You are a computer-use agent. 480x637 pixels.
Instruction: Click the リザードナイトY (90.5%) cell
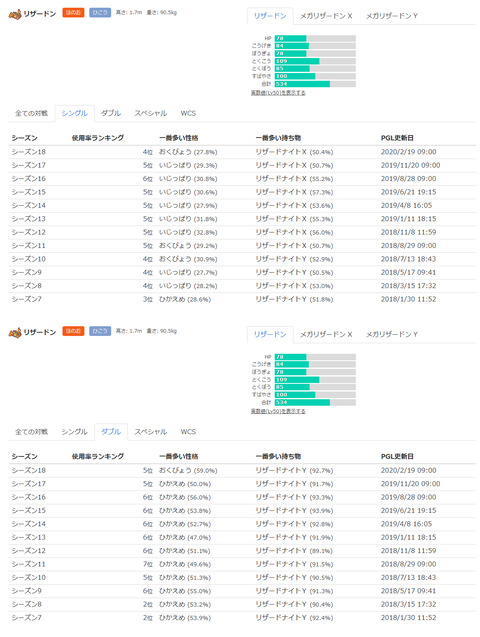click(x=294, y=578)
